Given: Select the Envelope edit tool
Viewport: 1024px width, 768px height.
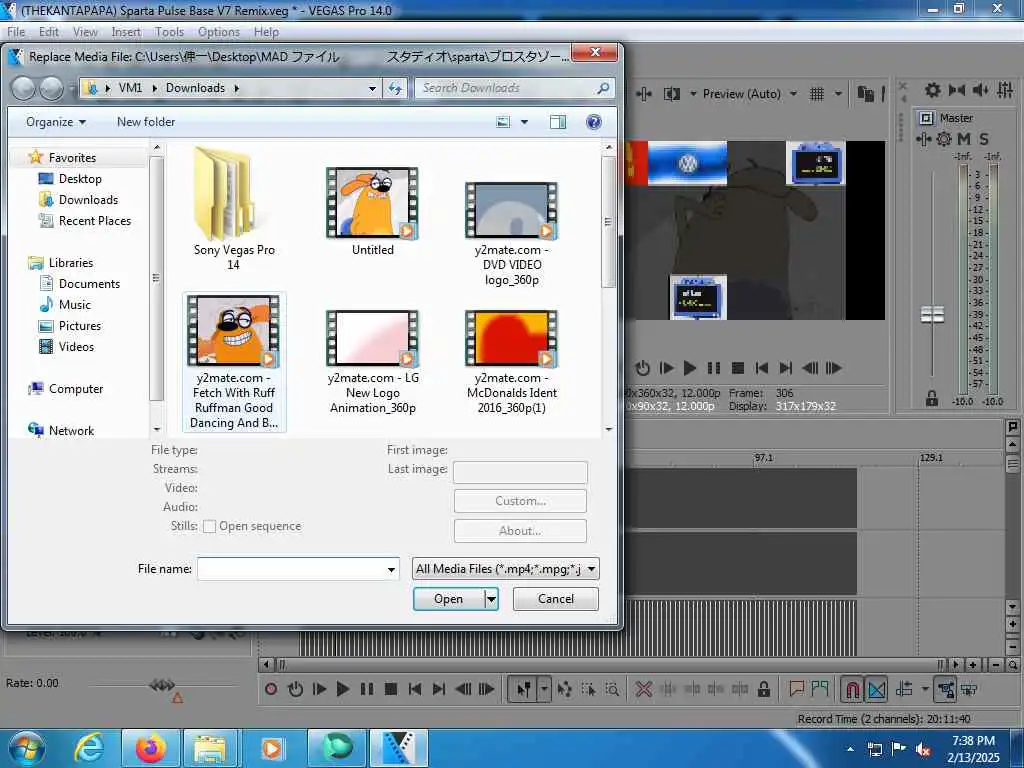Looking at the screenshot, I should click(565, 689).
